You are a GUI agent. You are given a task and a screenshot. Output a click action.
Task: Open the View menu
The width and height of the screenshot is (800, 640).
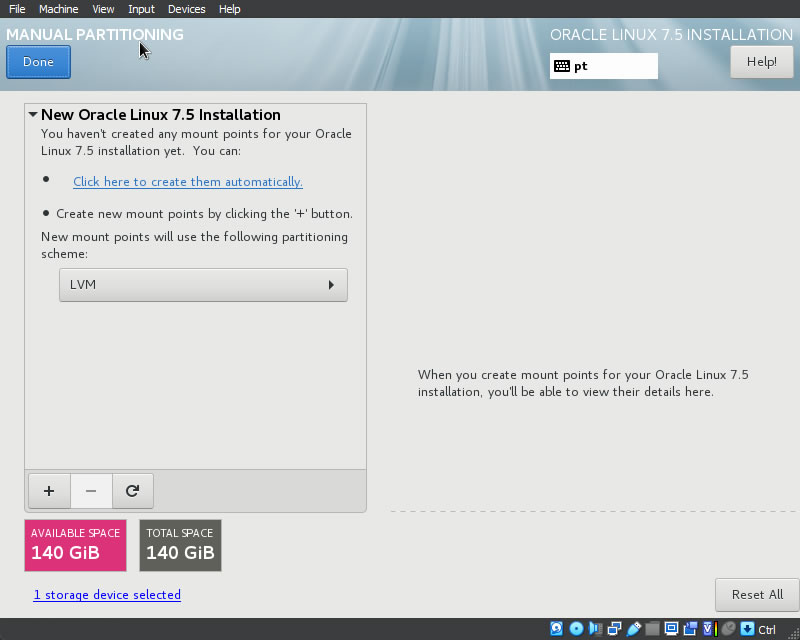click(x=103, y=9)
